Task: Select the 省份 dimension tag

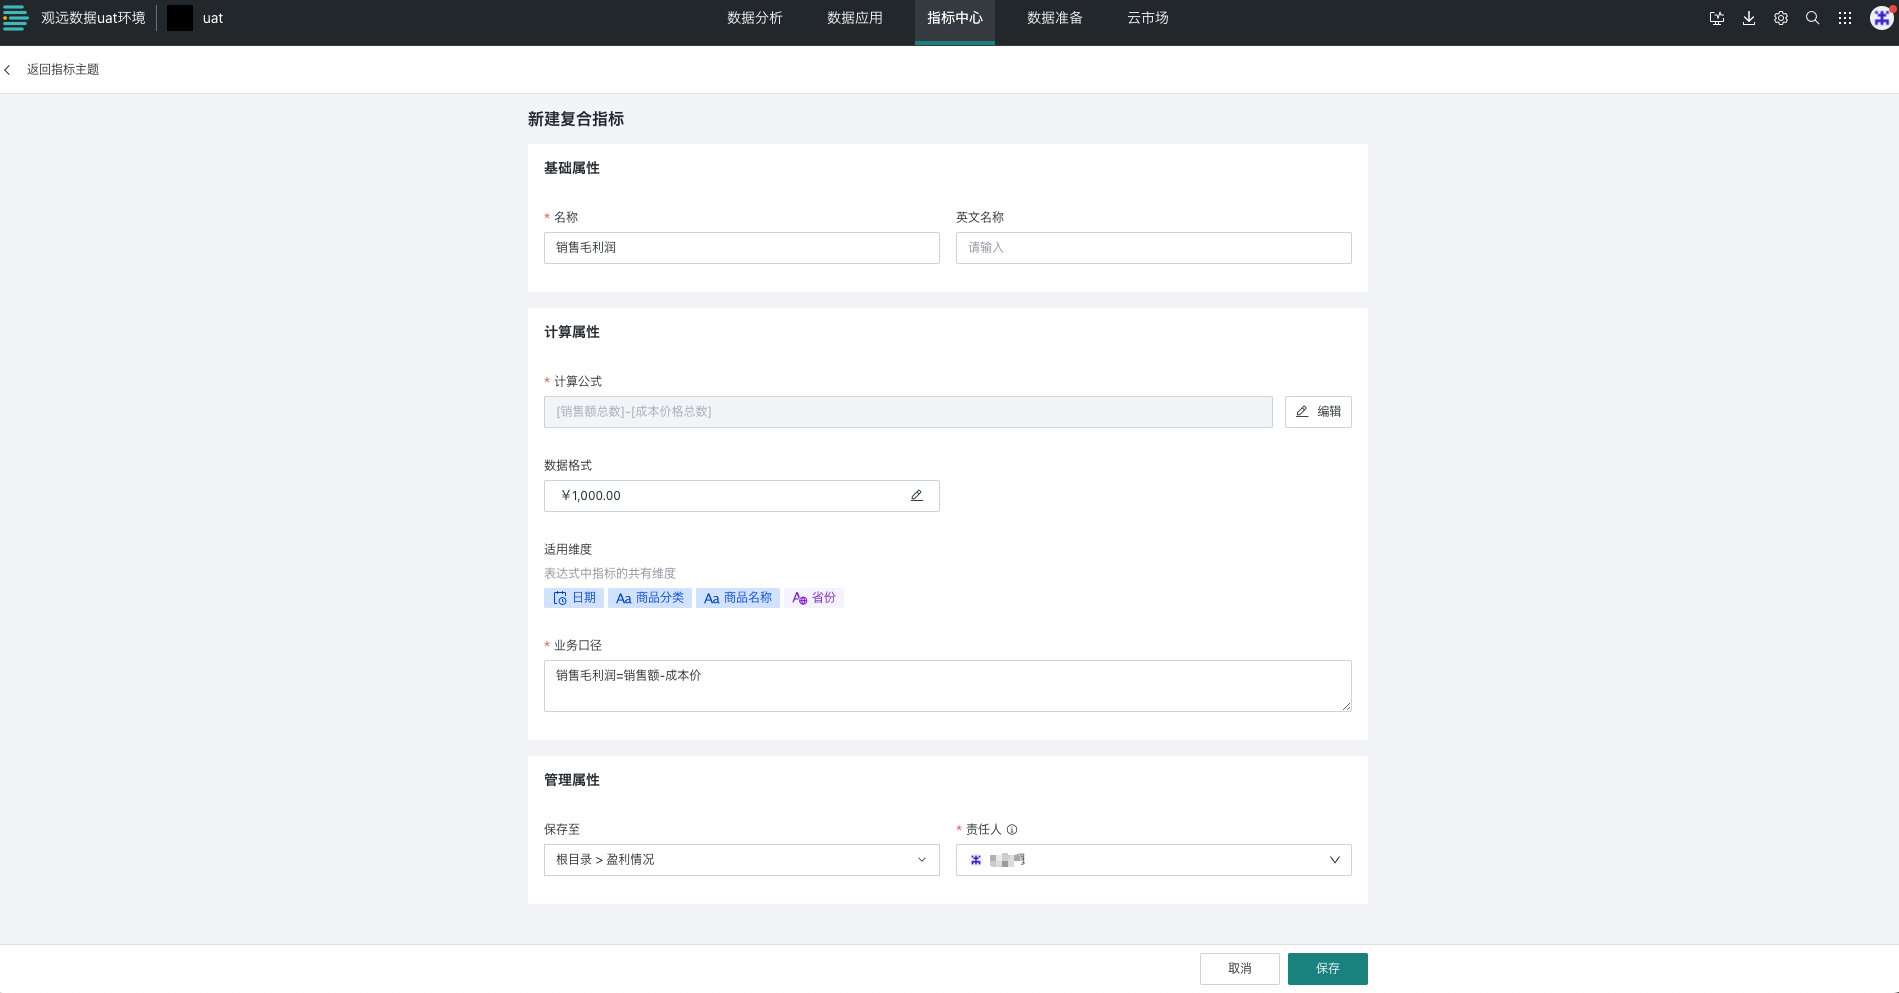Action: click(x=815, y=597)
